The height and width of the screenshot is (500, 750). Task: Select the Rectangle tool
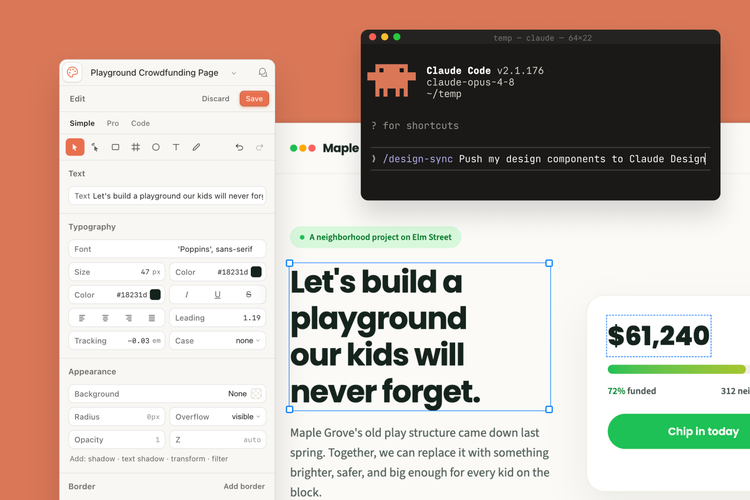[x=115, y=147]
